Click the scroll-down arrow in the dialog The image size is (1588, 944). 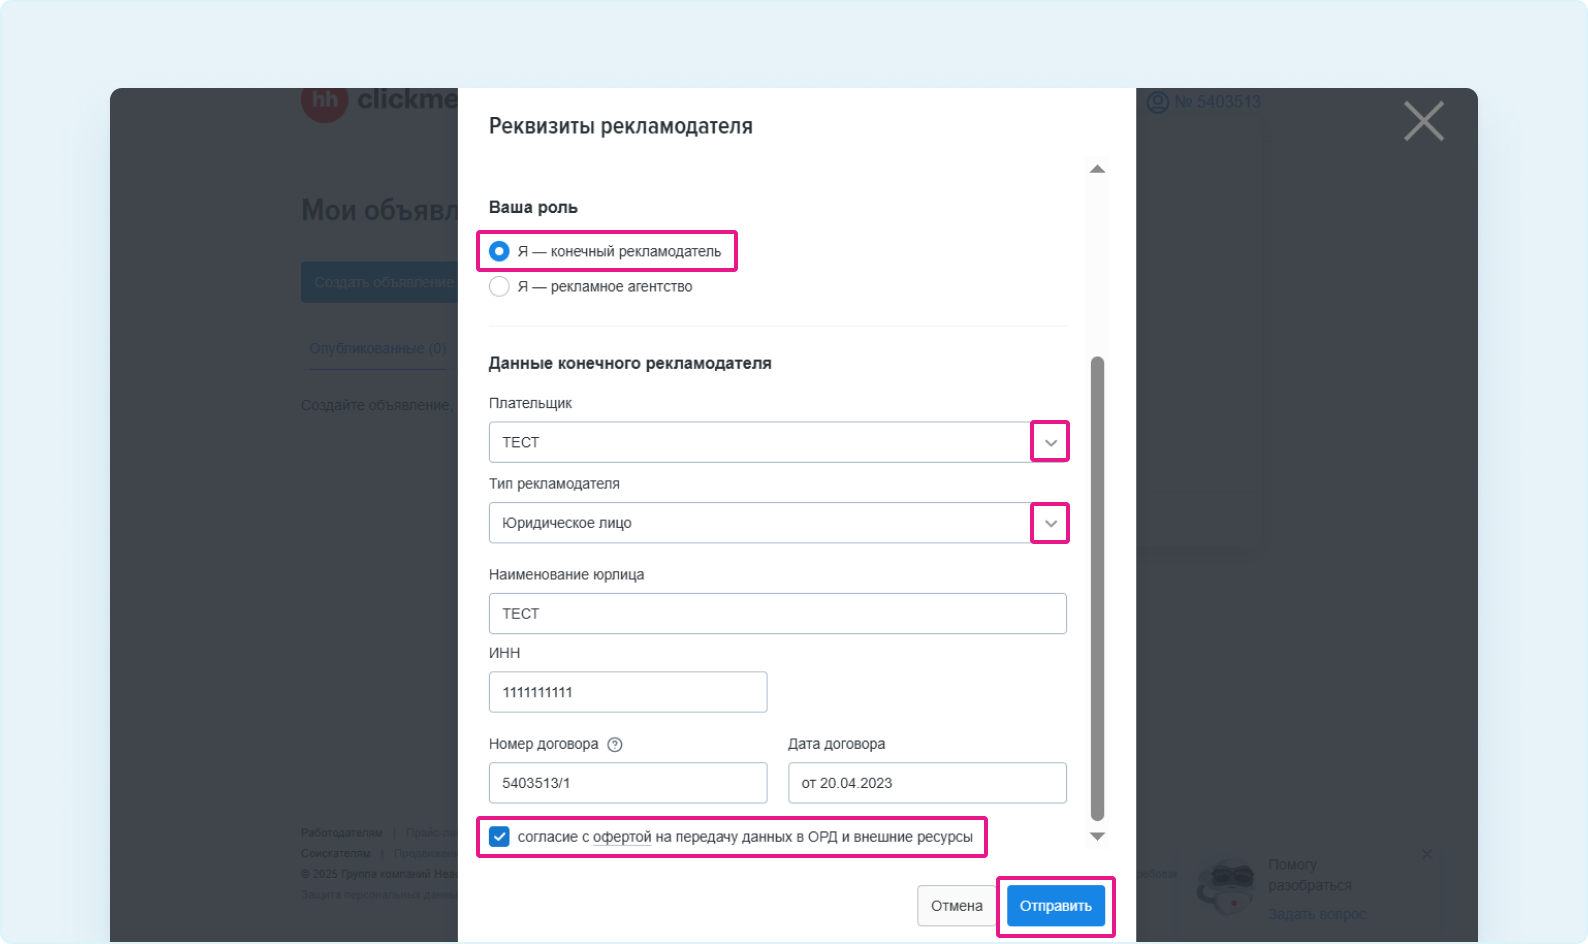[x=1097, y=836]
